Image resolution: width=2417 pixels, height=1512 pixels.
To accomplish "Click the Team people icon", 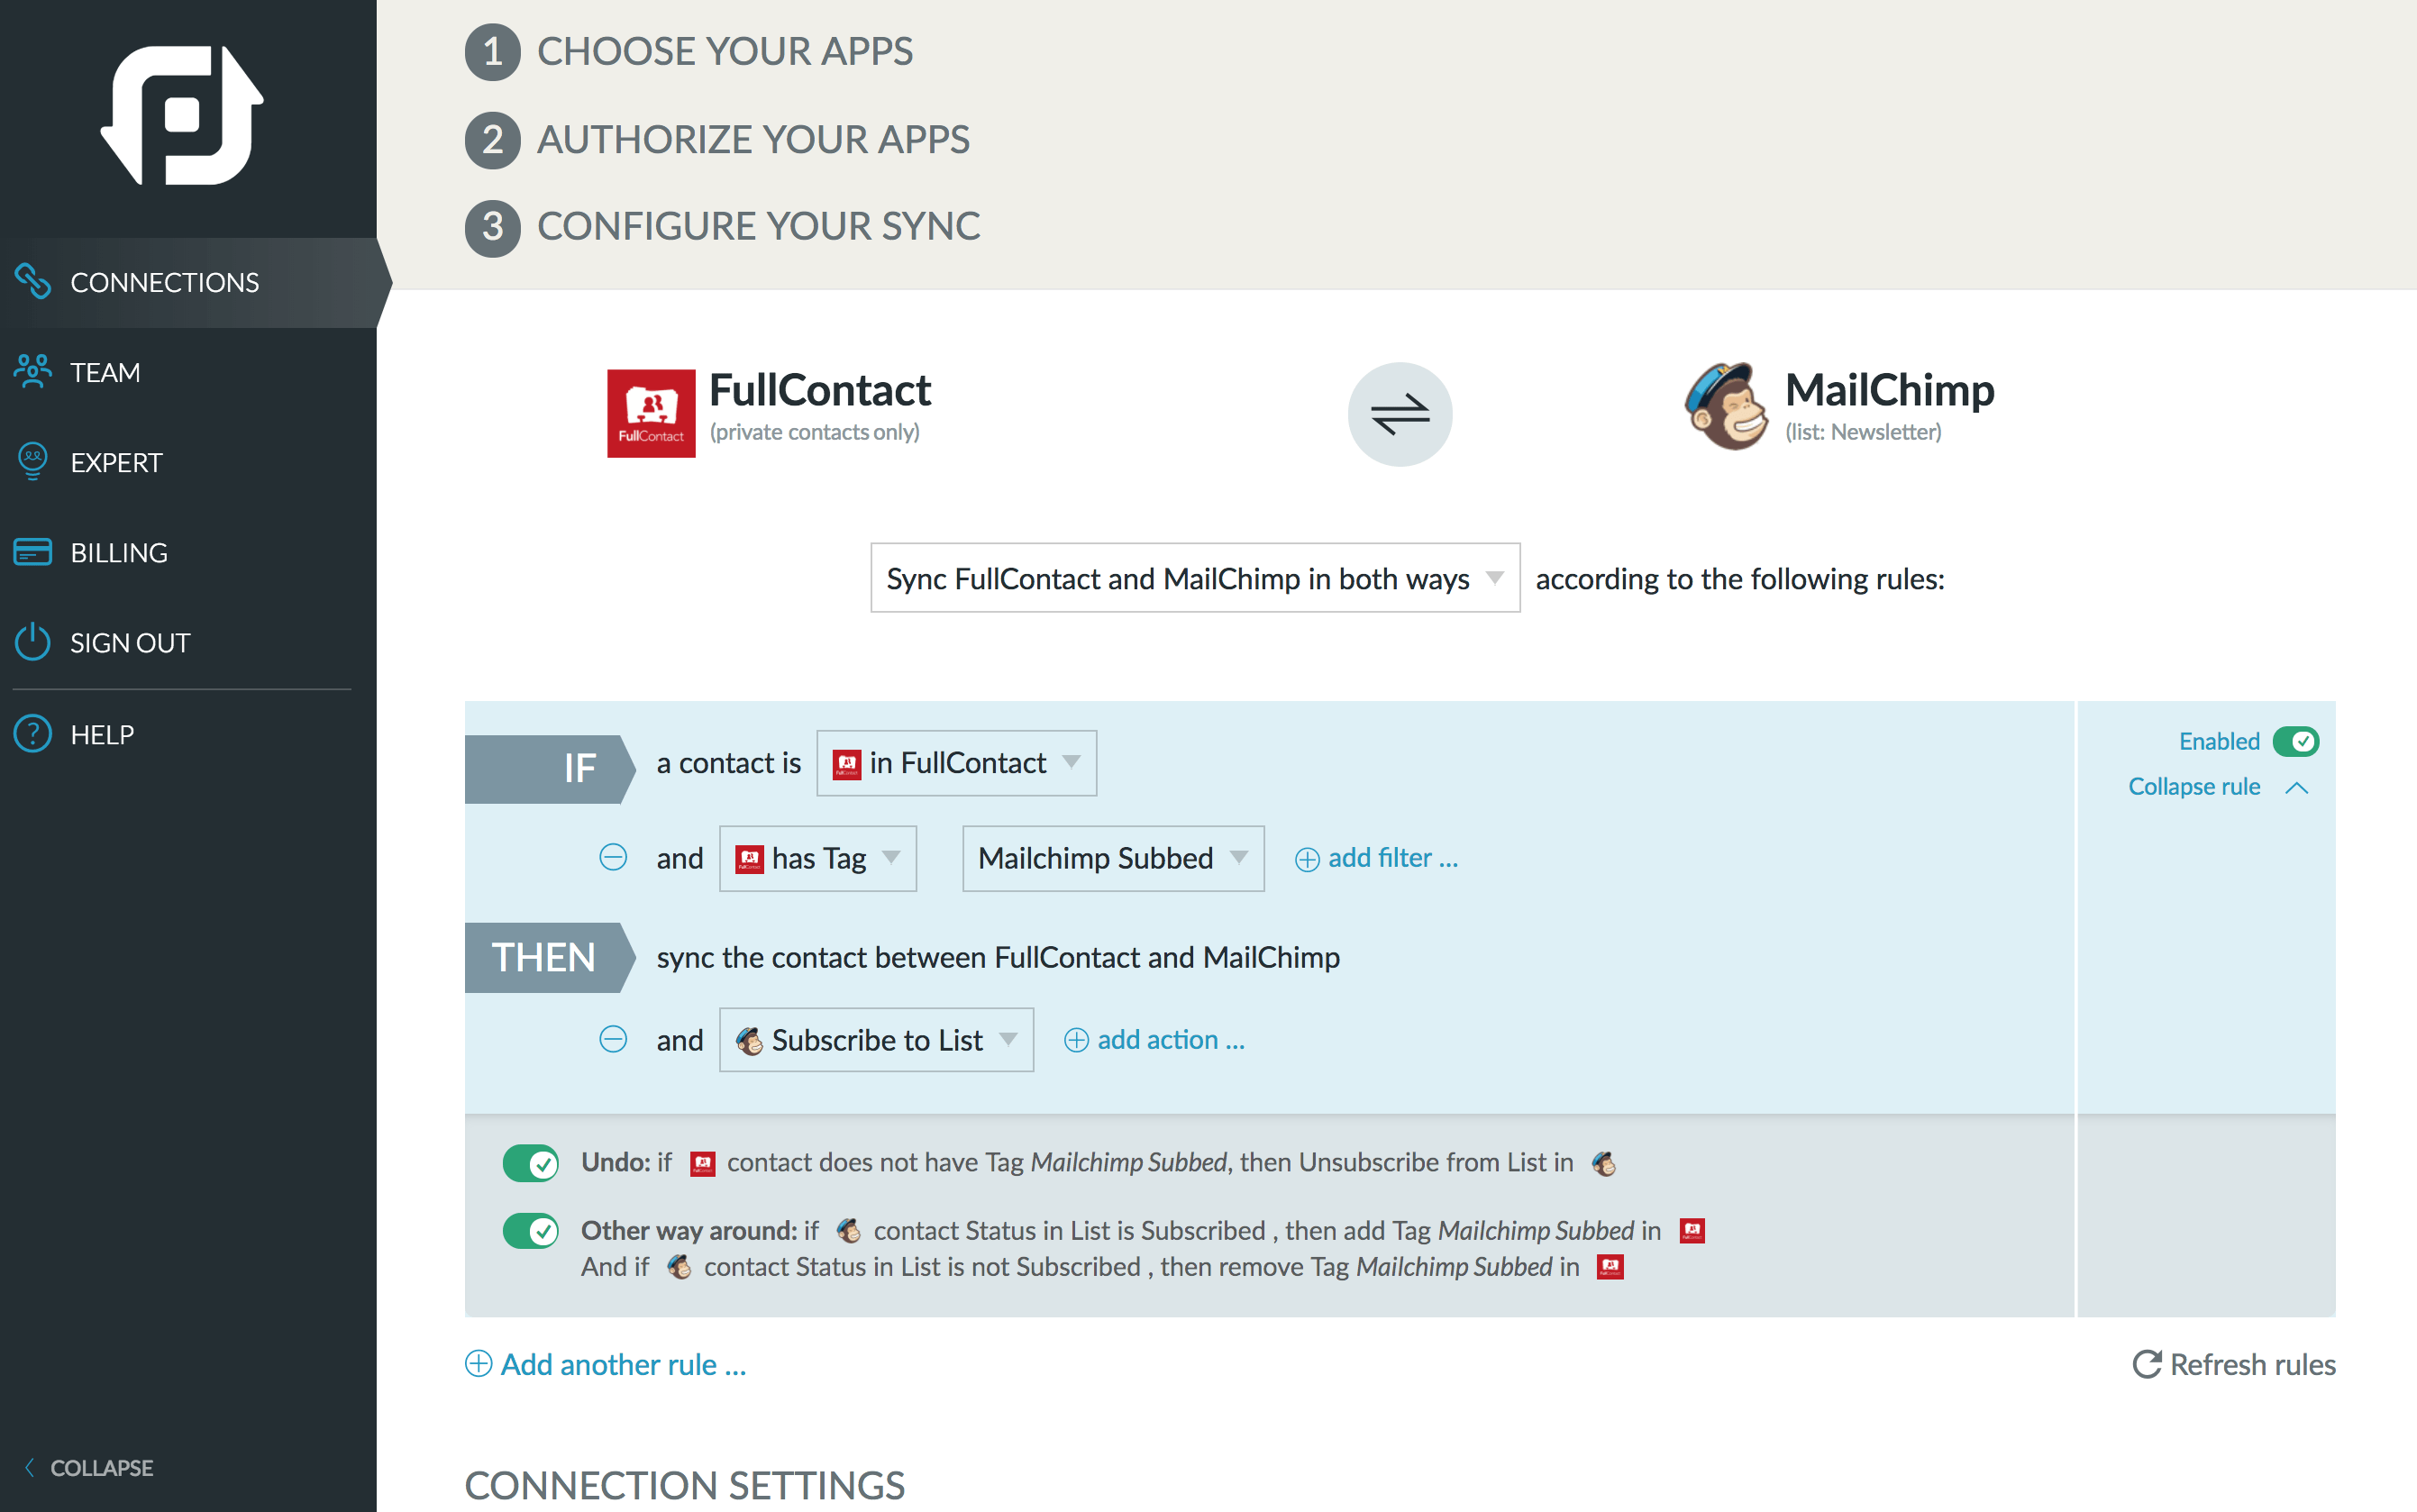I will point(33,372).
